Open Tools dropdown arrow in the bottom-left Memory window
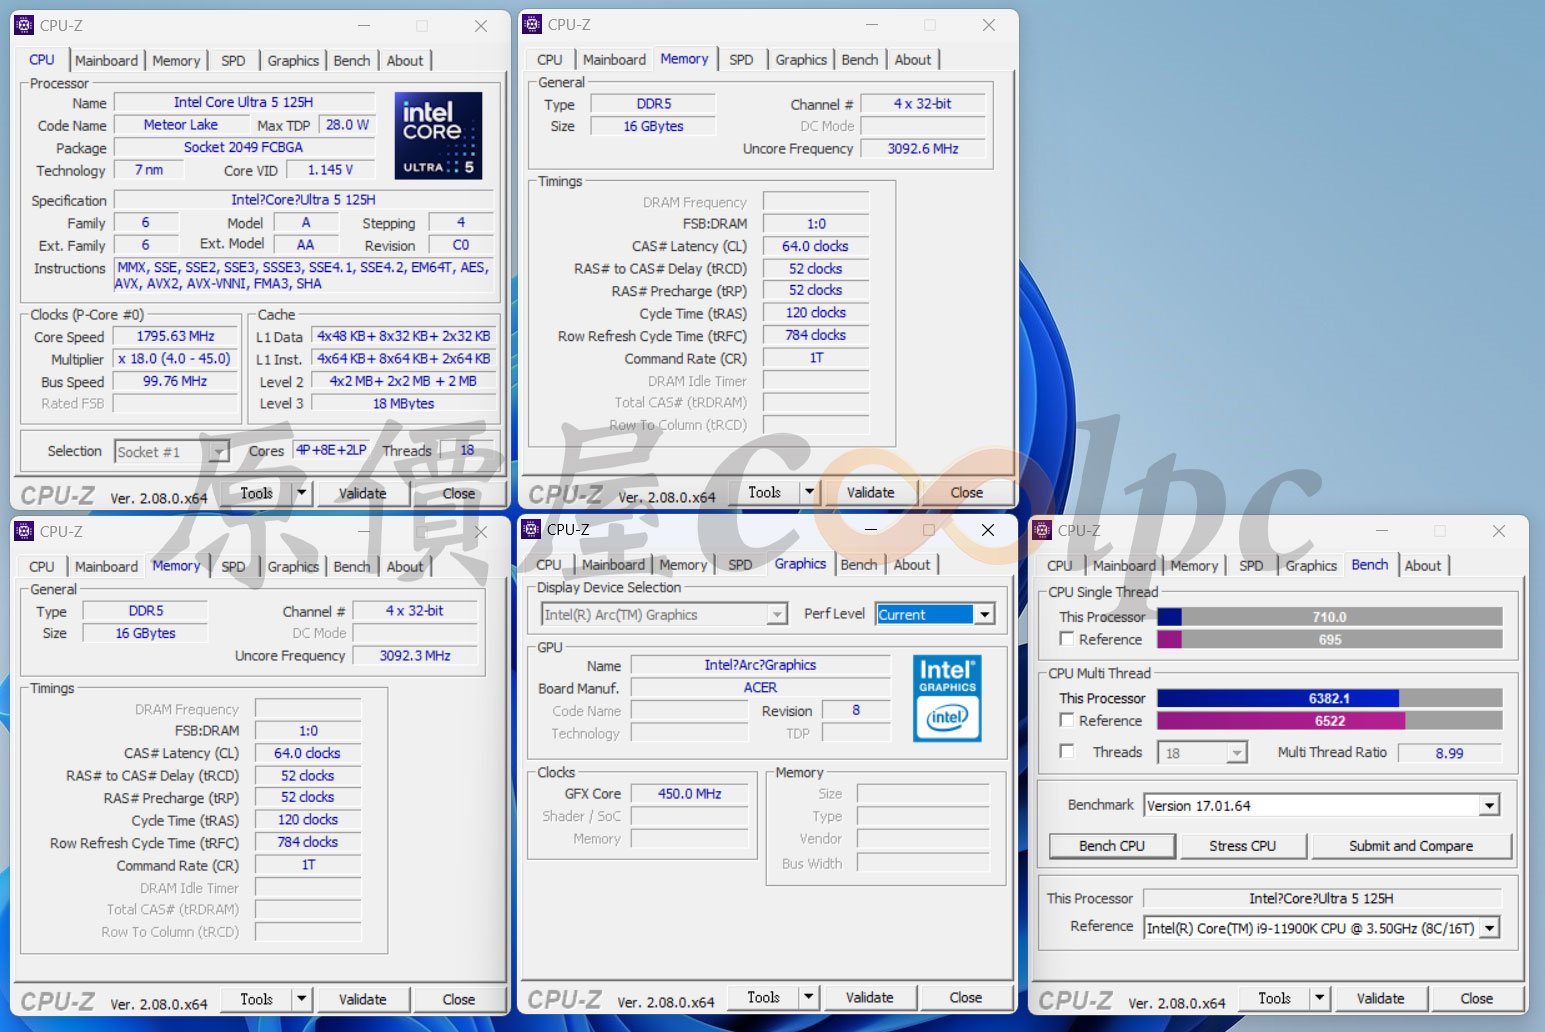Viewport: 1545px width, 1032px height. tap(301, 999)
